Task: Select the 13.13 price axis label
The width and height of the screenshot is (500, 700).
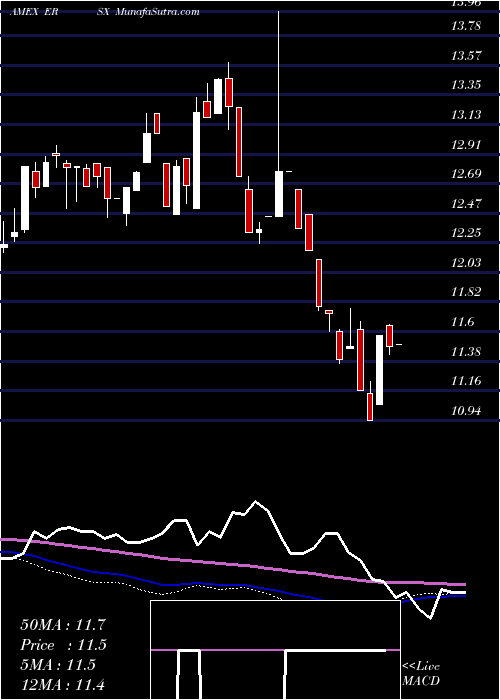Action: (466, 115)
